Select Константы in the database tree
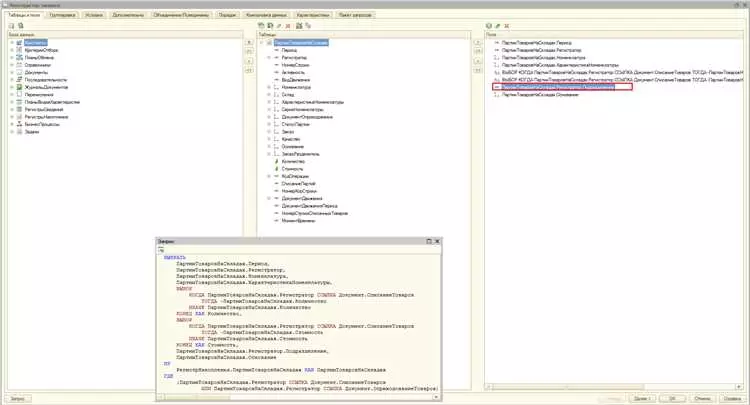The height and width of the screenshot is (405, 750). [35, 43]
